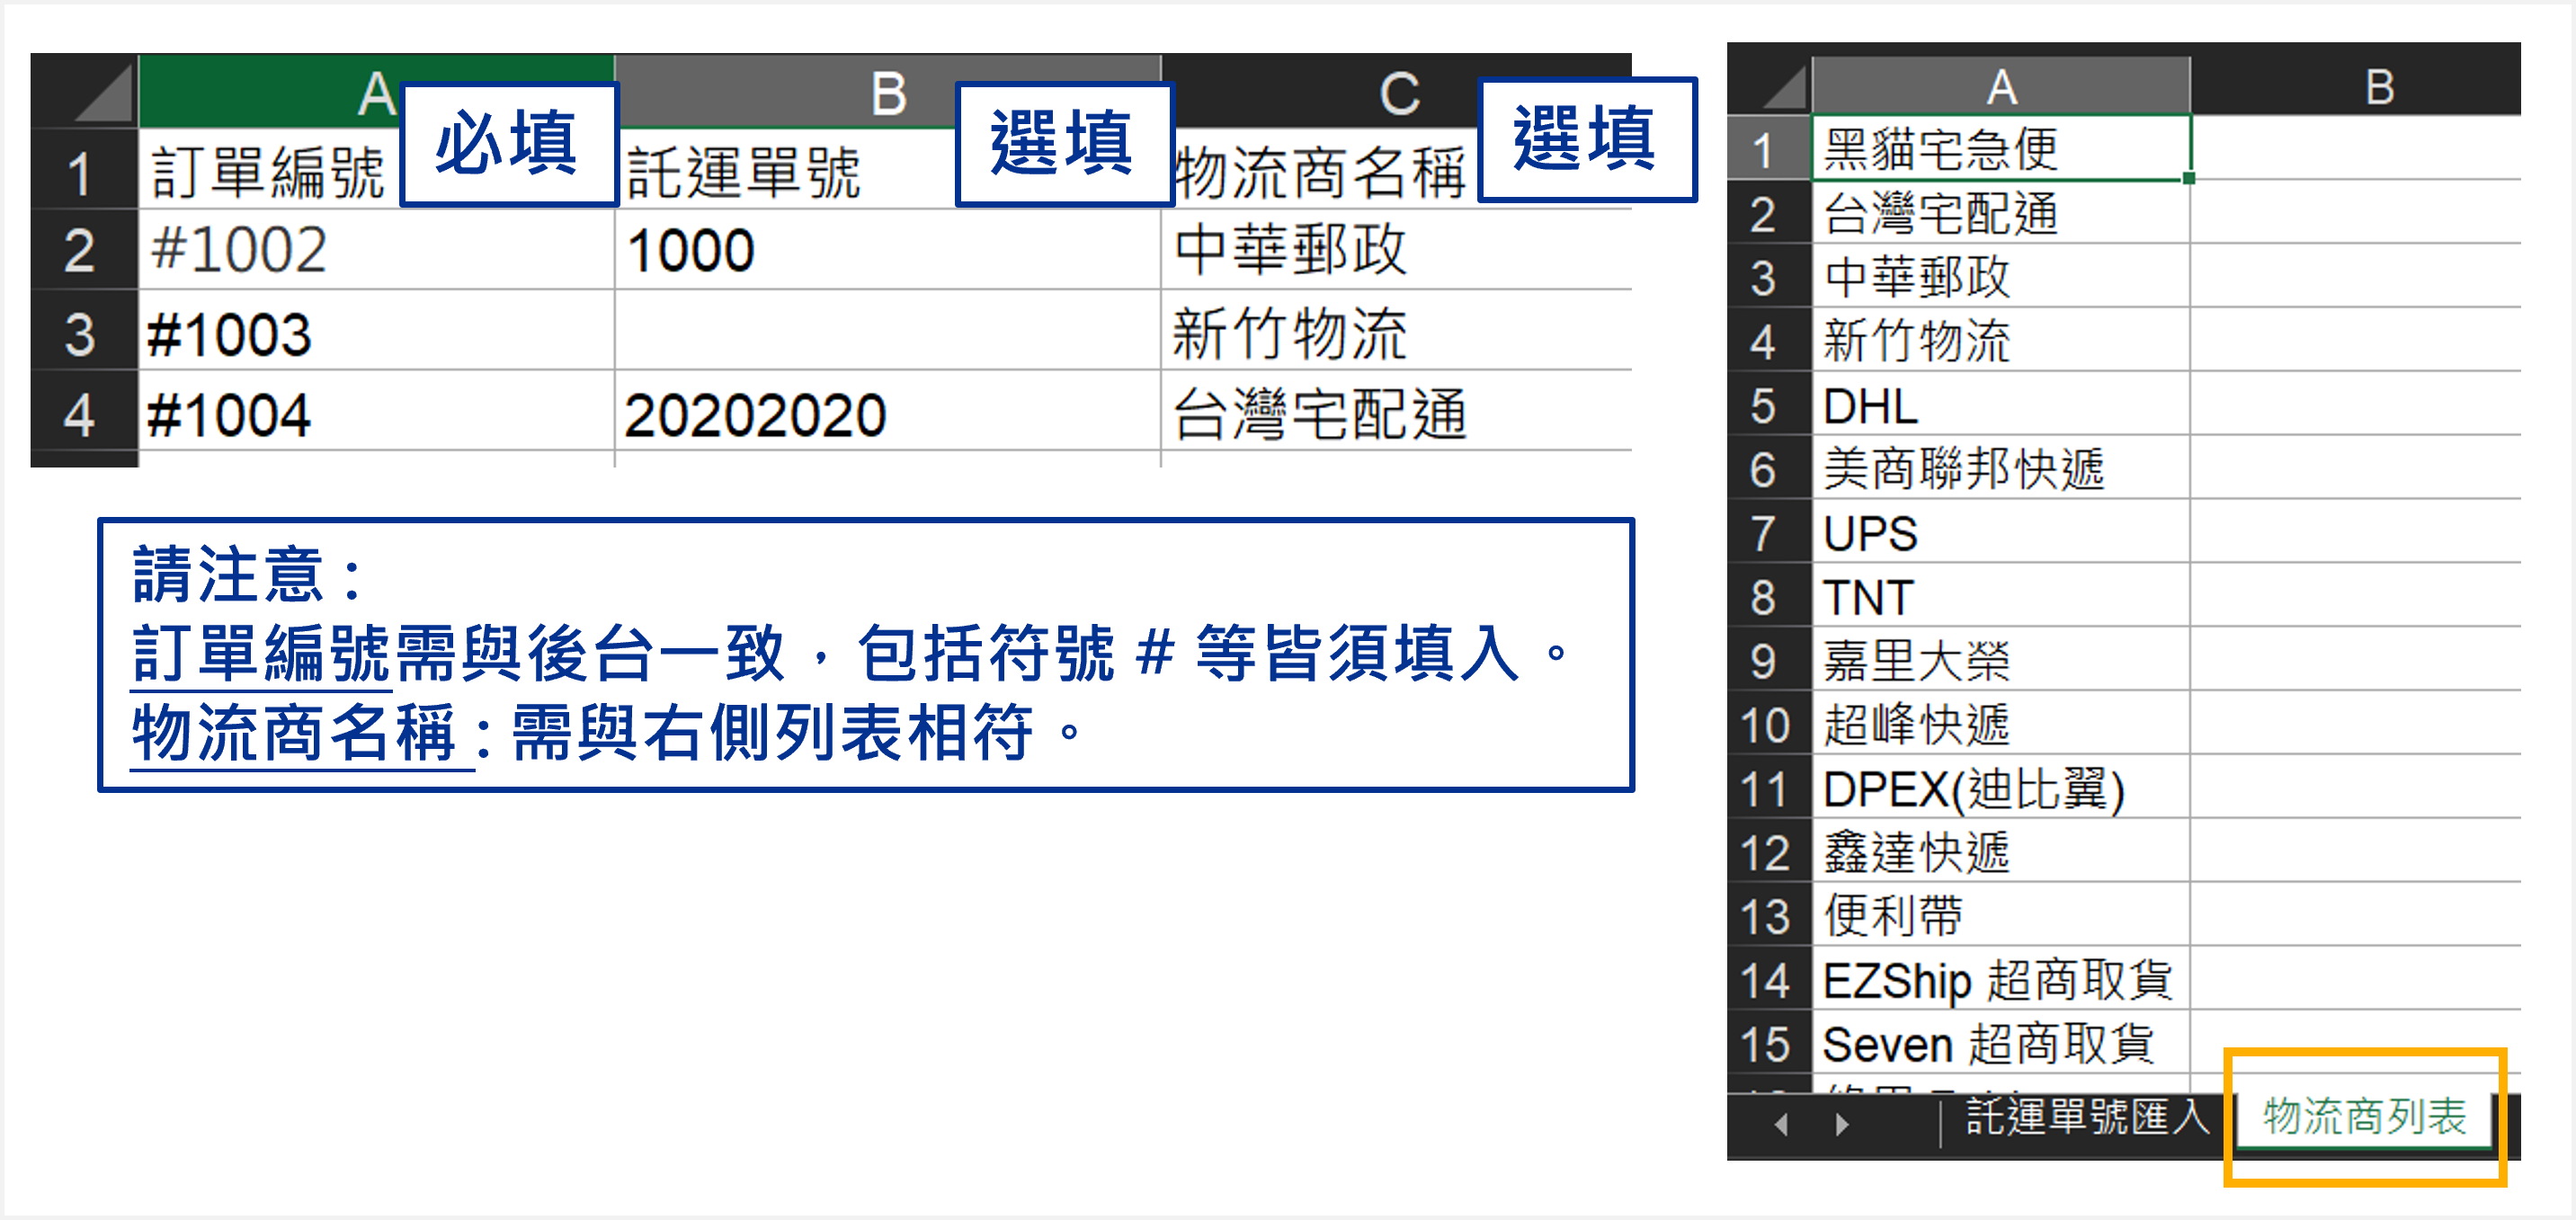Click the underlined 訂單編號 text in notice
The width and height of the screenshot is (2576, 1220).
(260, 655)
